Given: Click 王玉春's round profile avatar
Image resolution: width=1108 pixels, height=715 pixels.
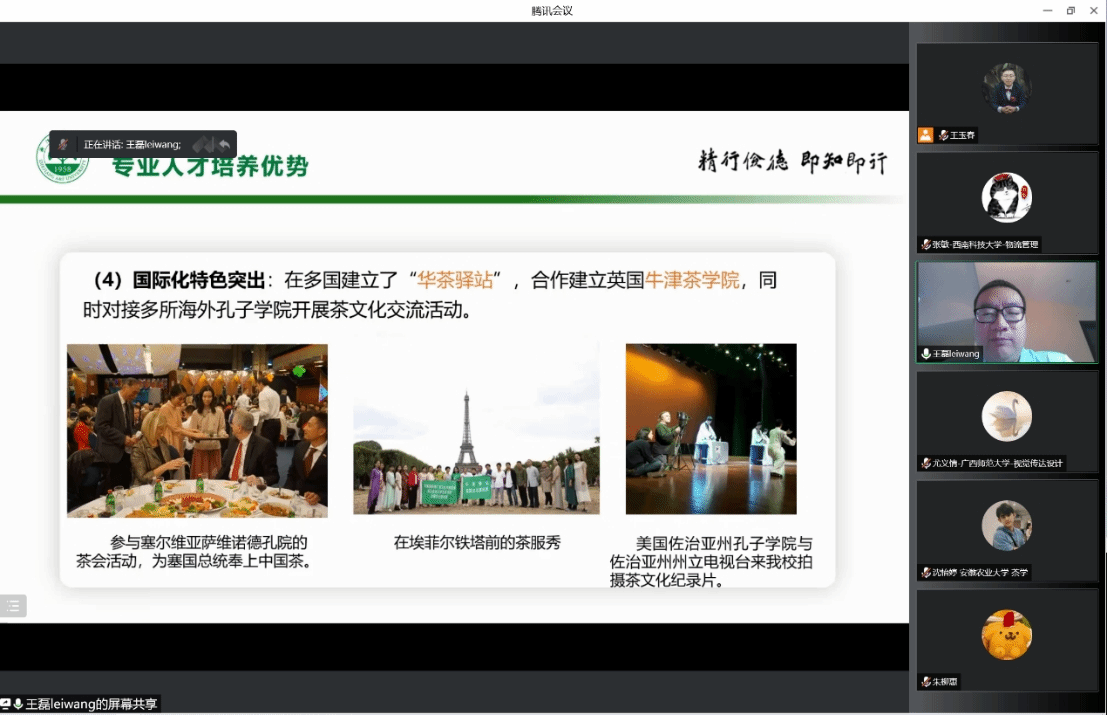Looking at the screenshot, I should pos(1006,87).
